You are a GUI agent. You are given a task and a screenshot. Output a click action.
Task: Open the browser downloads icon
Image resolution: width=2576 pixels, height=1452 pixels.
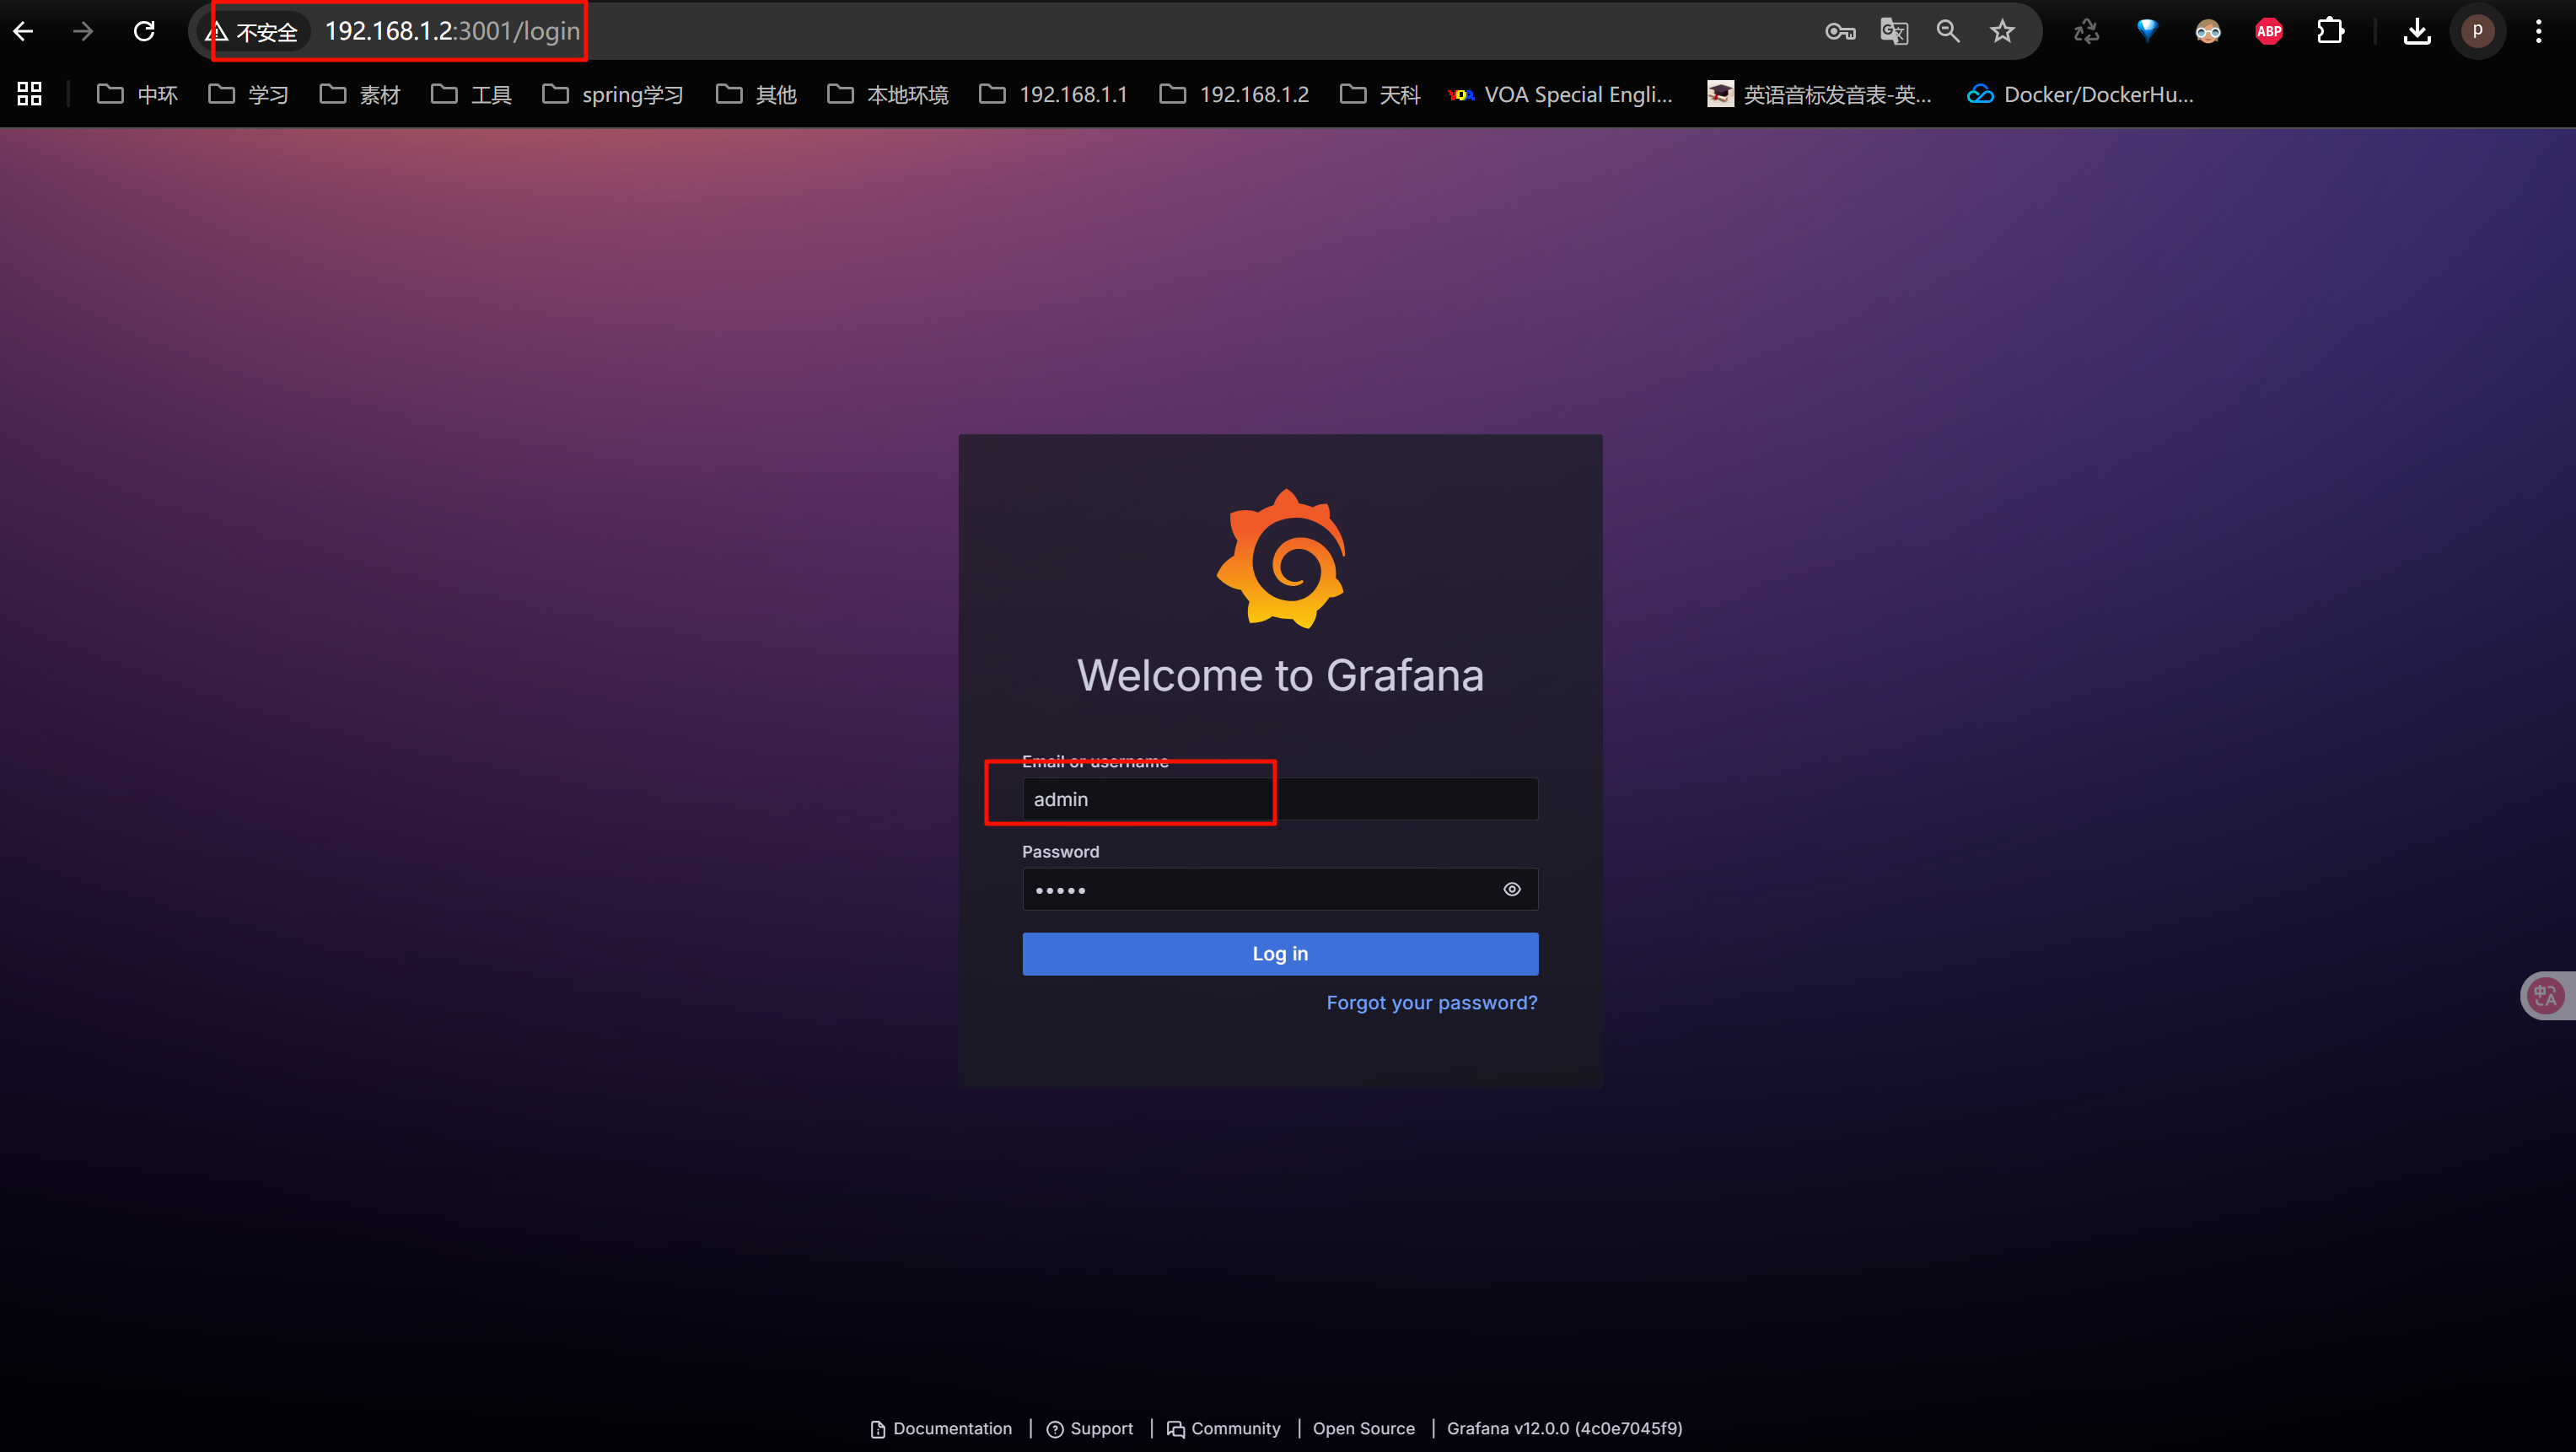tap(2416, 31)
